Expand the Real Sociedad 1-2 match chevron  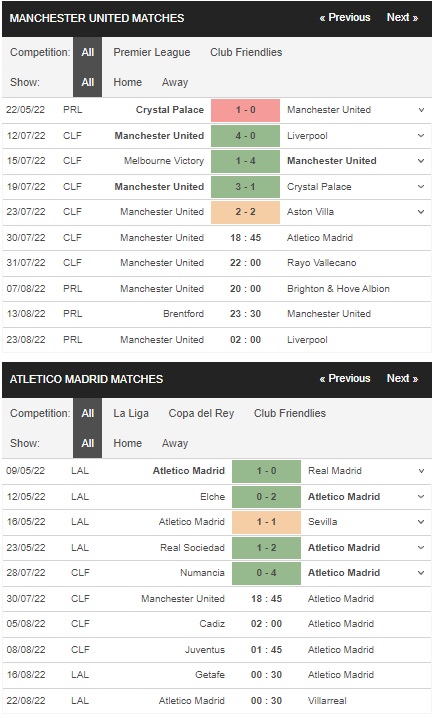point(421,548)
